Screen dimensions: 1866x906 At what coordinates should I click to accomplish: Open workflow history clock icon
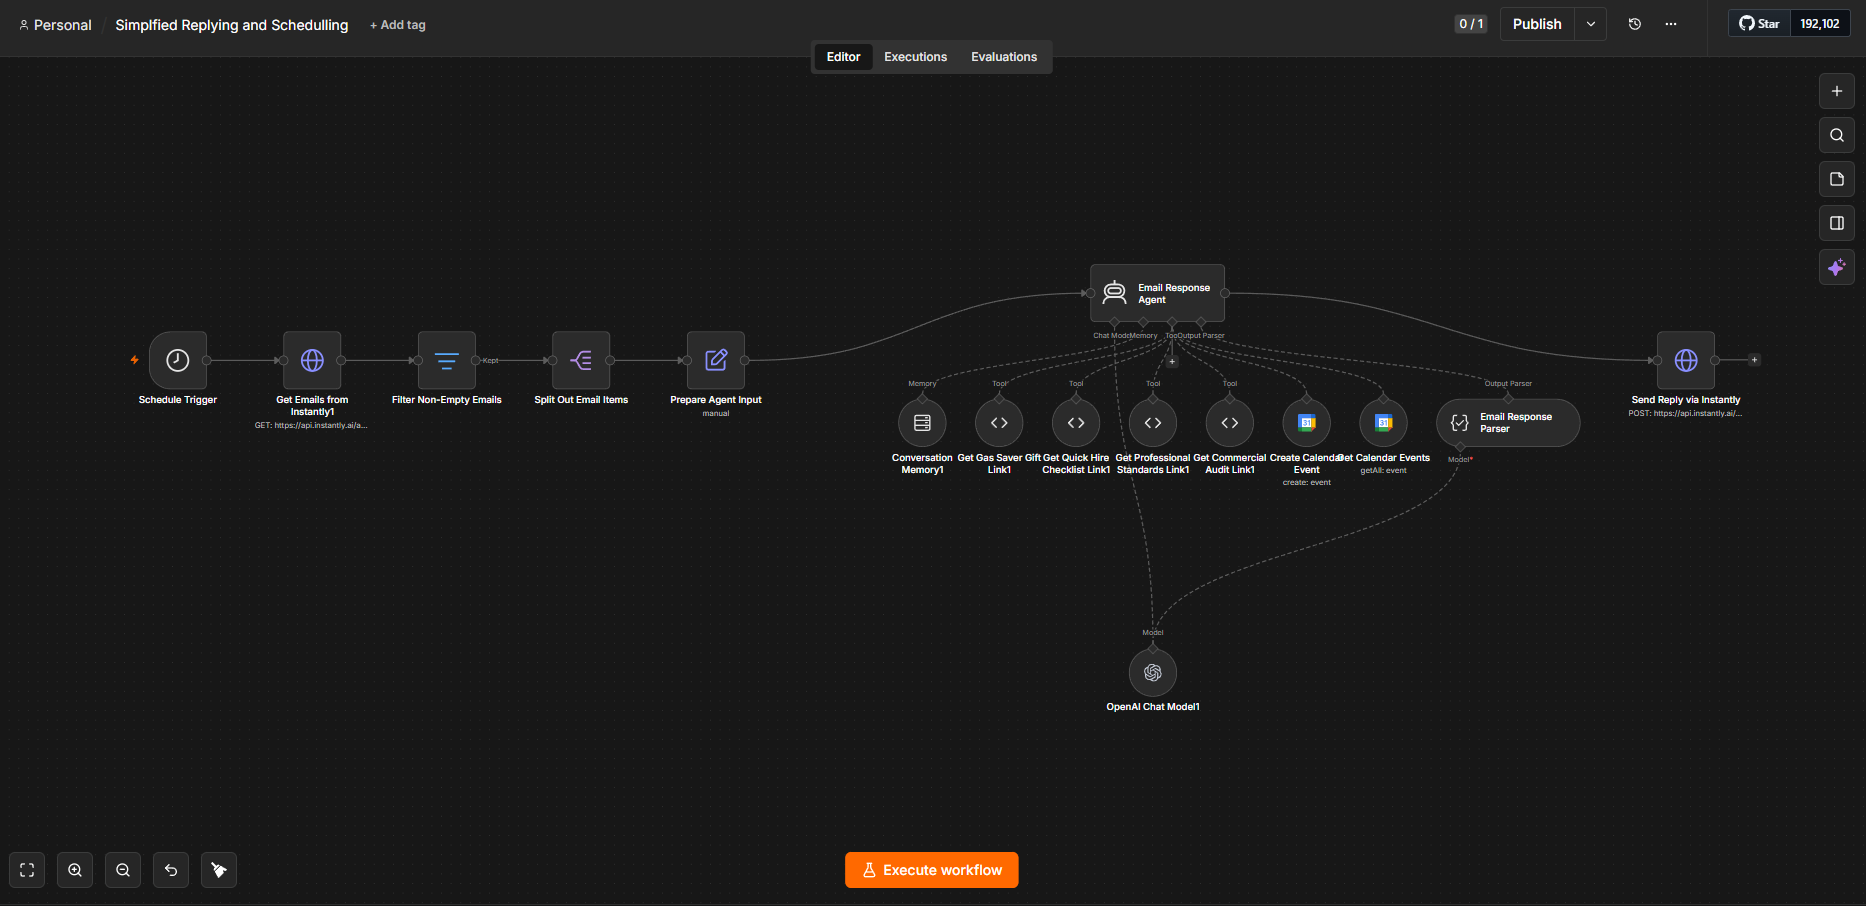pyautogui.click(x=1635, y=24)
